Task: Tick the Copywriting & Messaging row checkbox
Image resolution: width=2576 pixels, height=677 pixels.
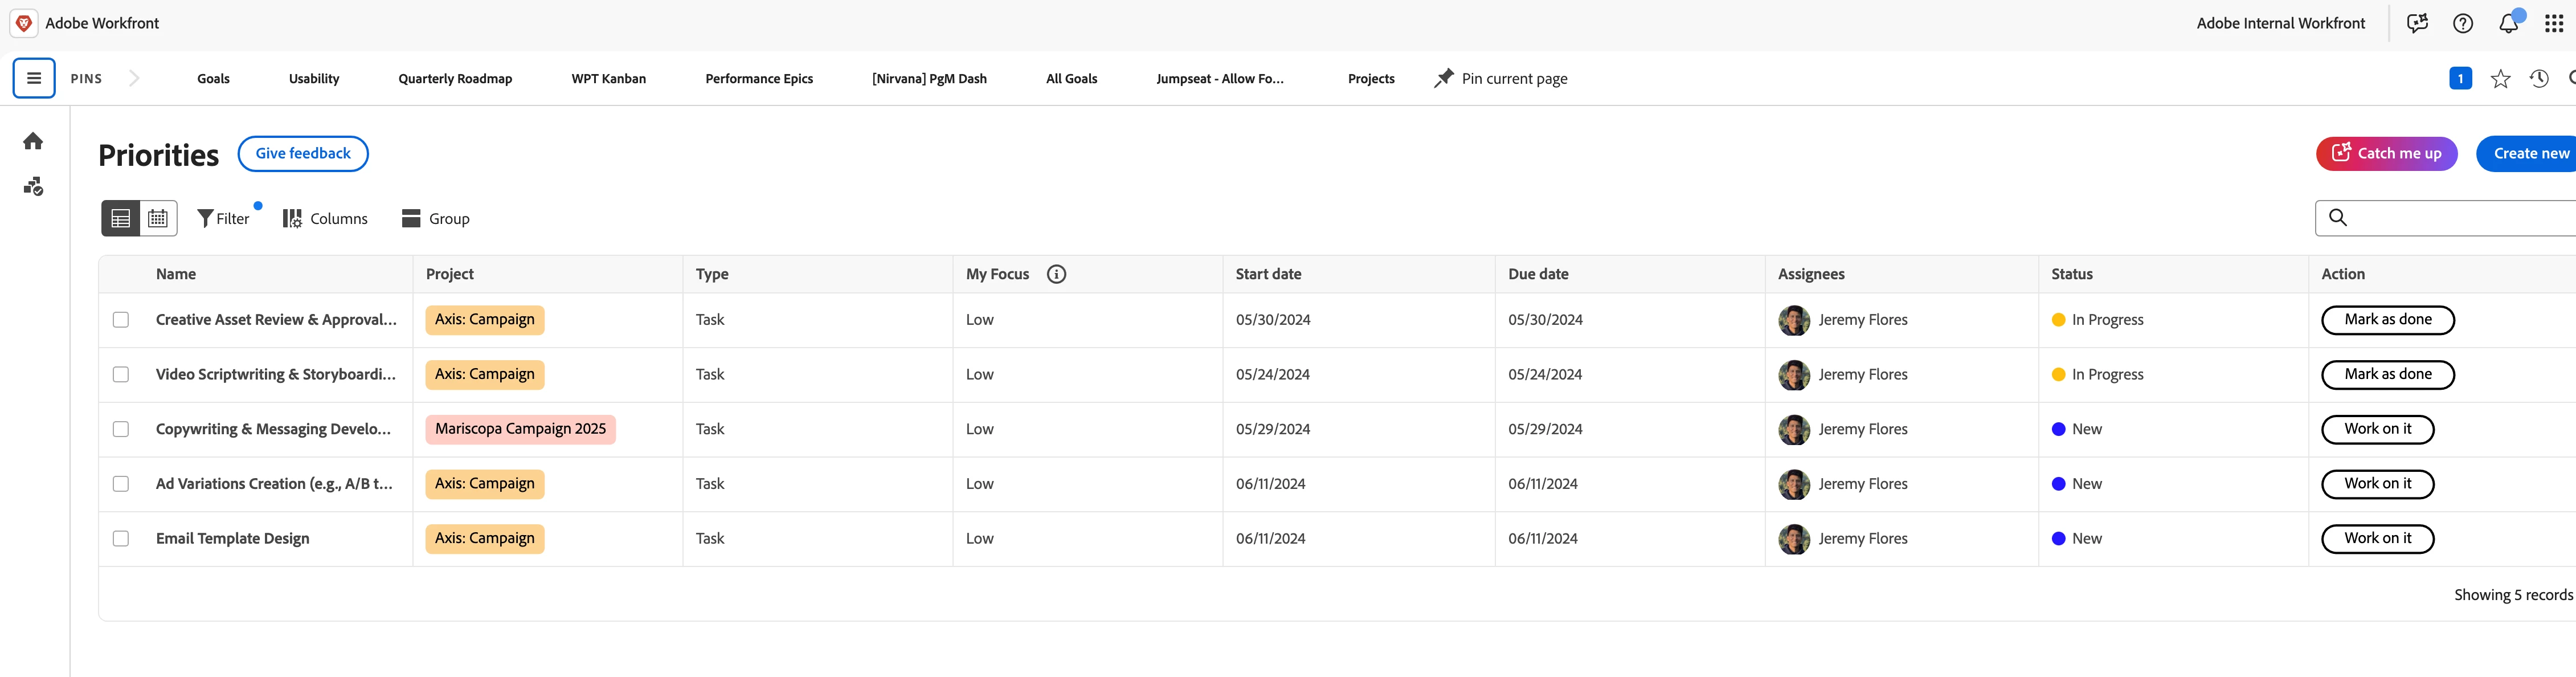Action: click(x=121, y=429)
